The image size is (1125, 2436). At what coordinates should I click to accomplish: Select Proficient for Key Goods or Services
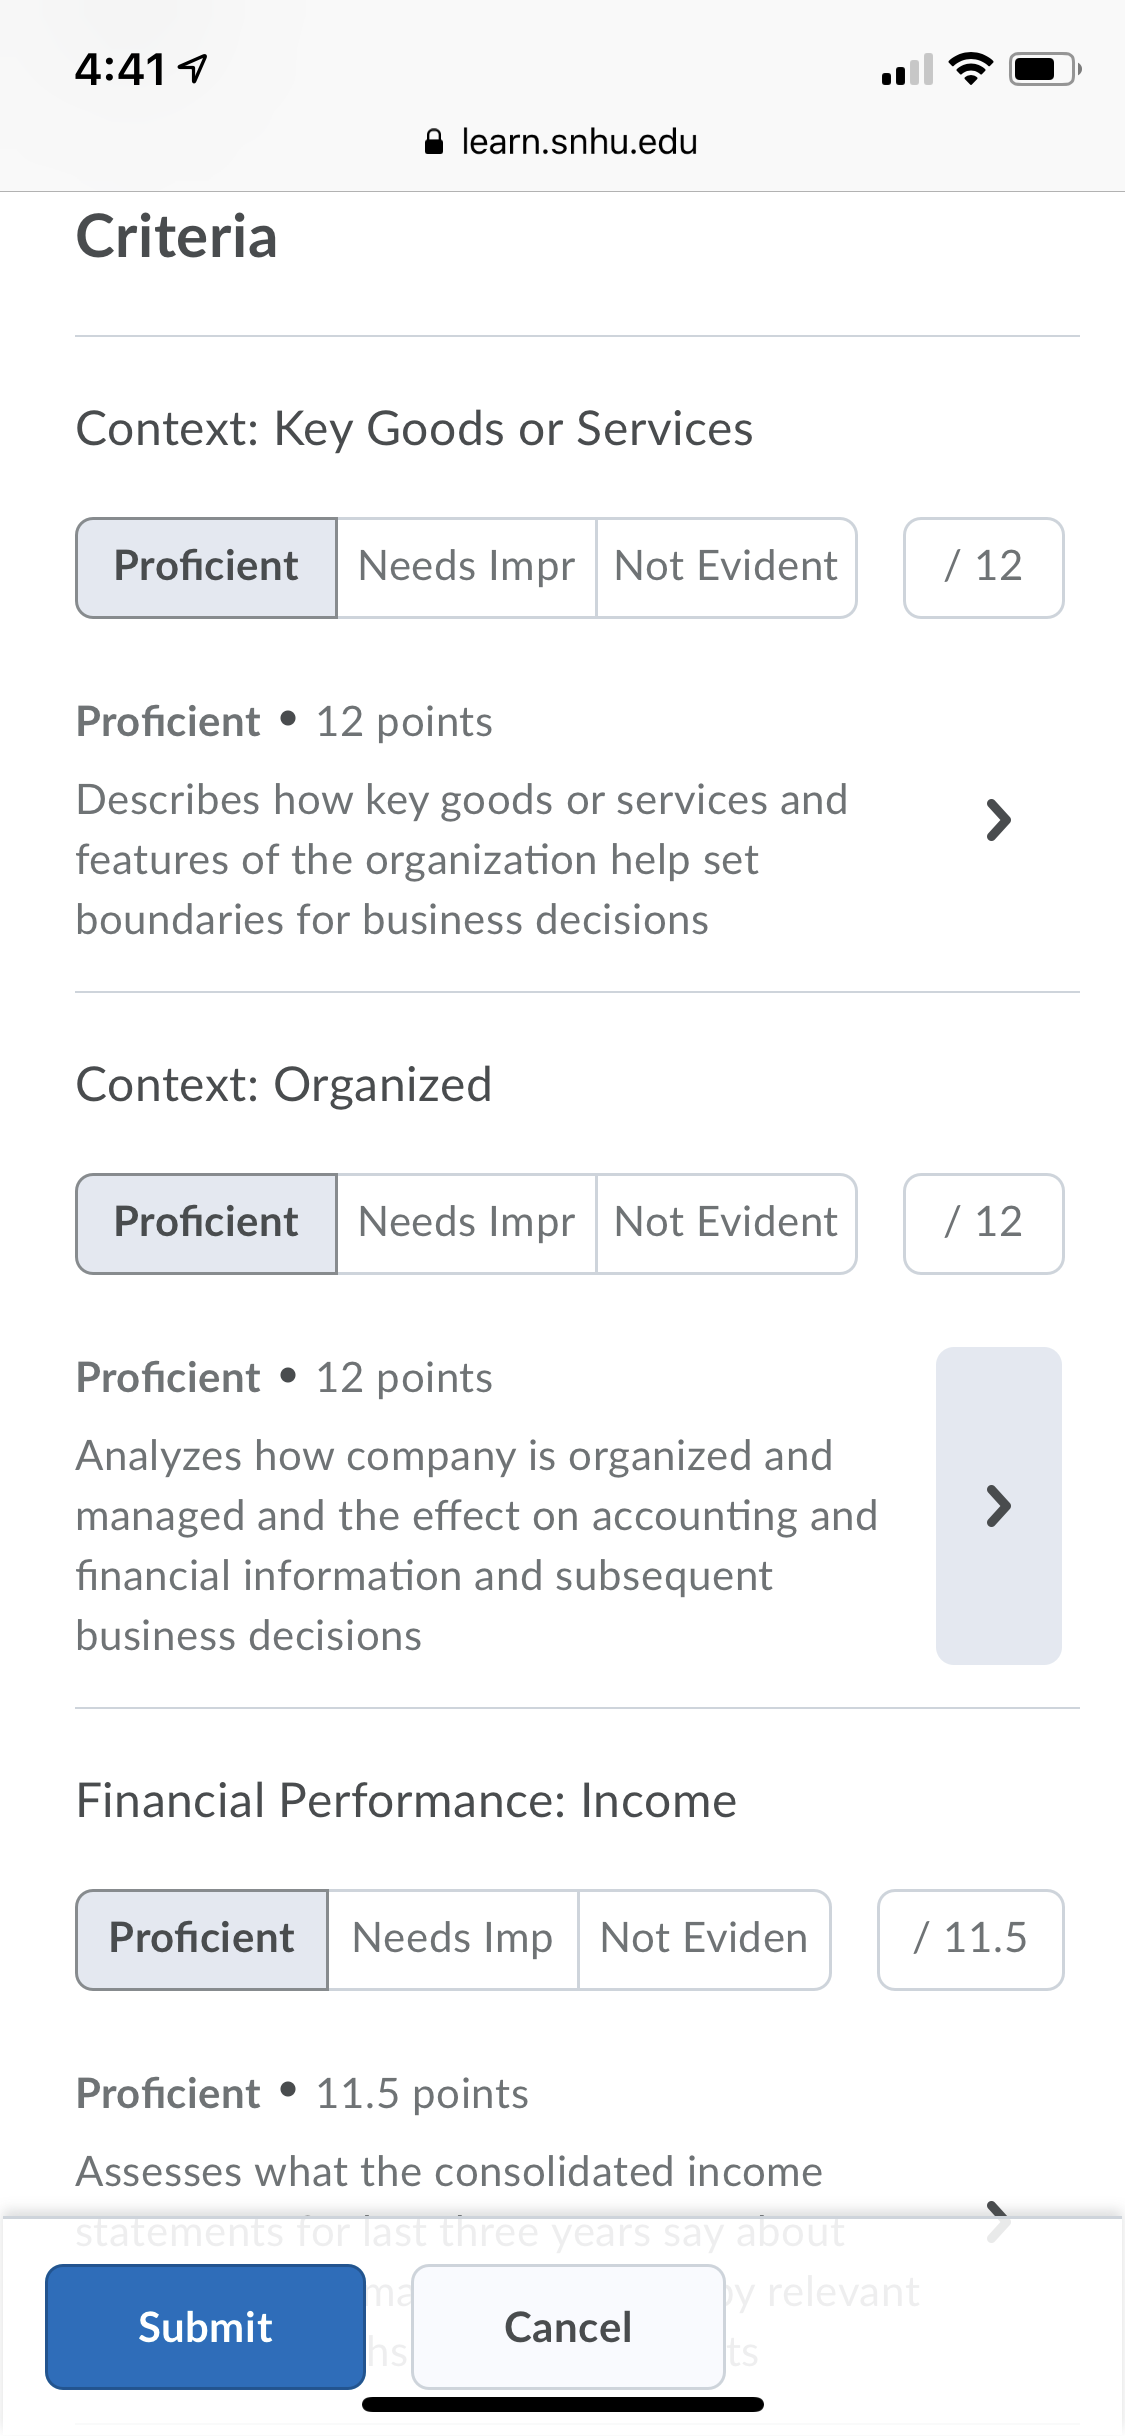(x=206, y=568)
